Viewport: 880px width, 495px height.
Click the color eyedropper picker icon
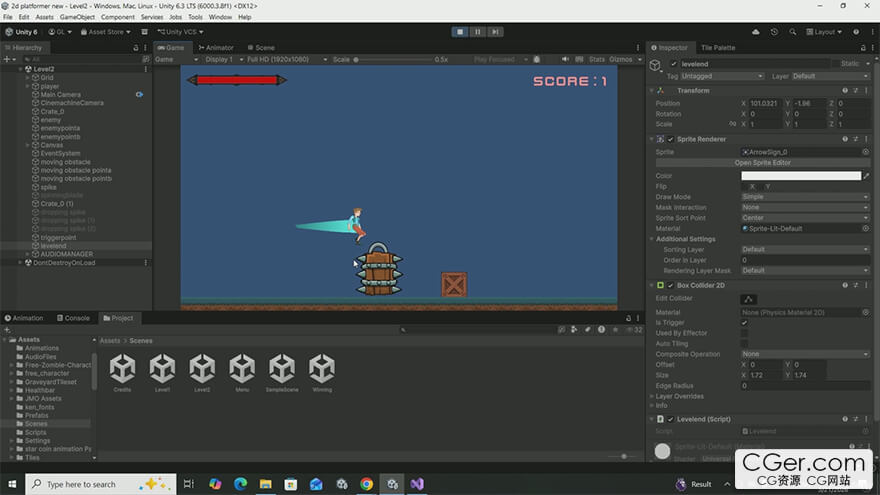[x=866, y=176]
